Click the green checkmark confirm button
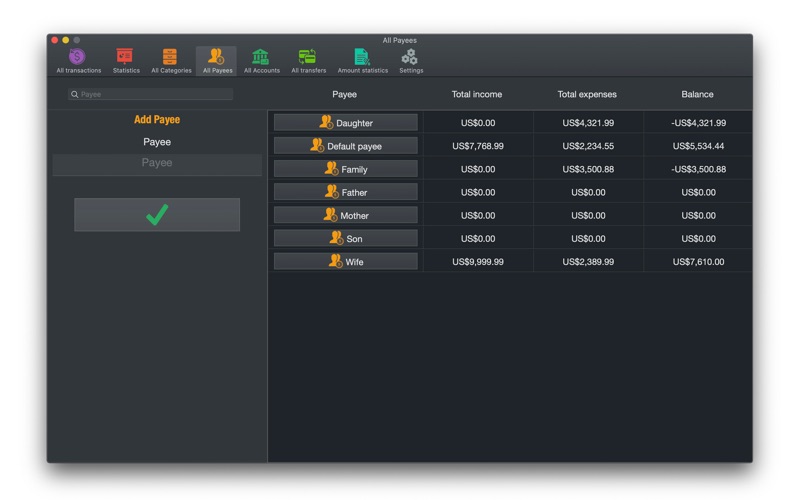 tap(157, 215)
